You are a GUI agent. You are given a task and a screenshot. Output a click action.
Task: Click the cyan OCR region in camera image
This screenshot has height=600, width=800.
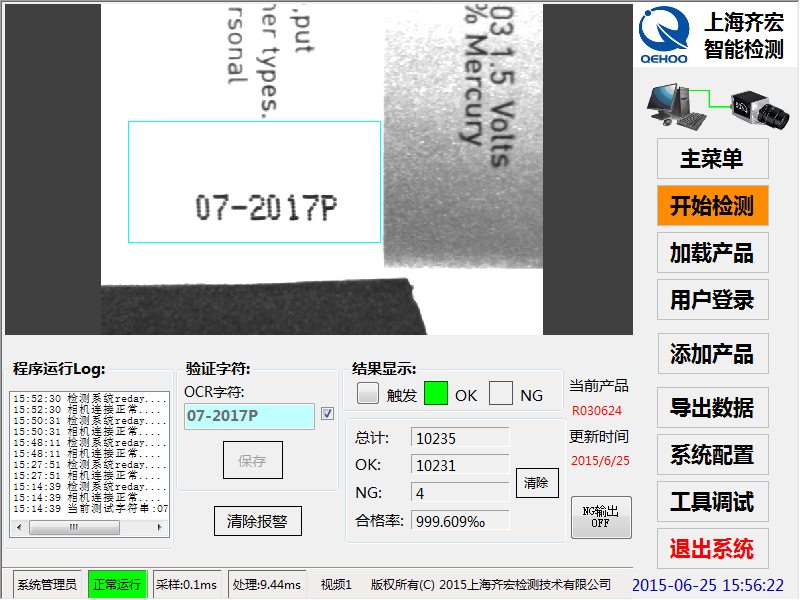click(x=254, y=182)
